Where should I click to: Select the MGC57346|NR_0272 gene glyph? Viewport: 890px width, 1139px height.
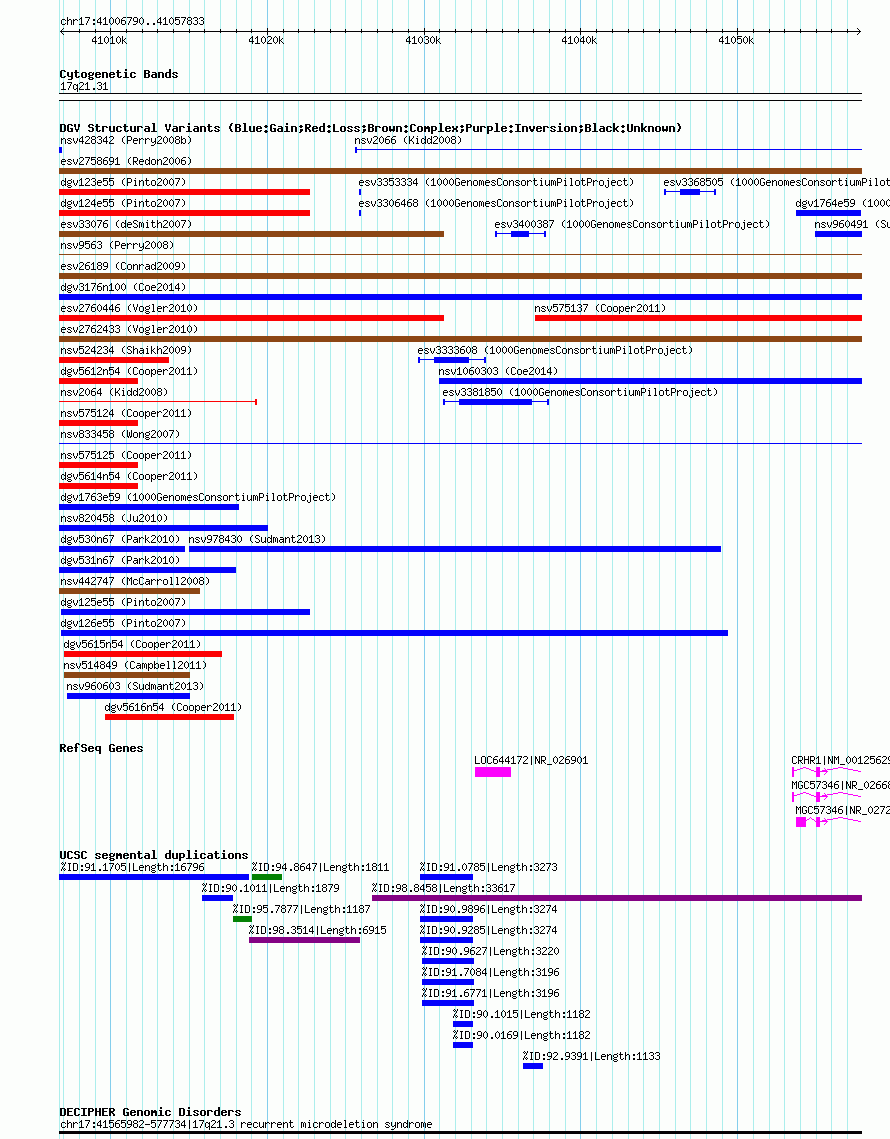point(827,822)
